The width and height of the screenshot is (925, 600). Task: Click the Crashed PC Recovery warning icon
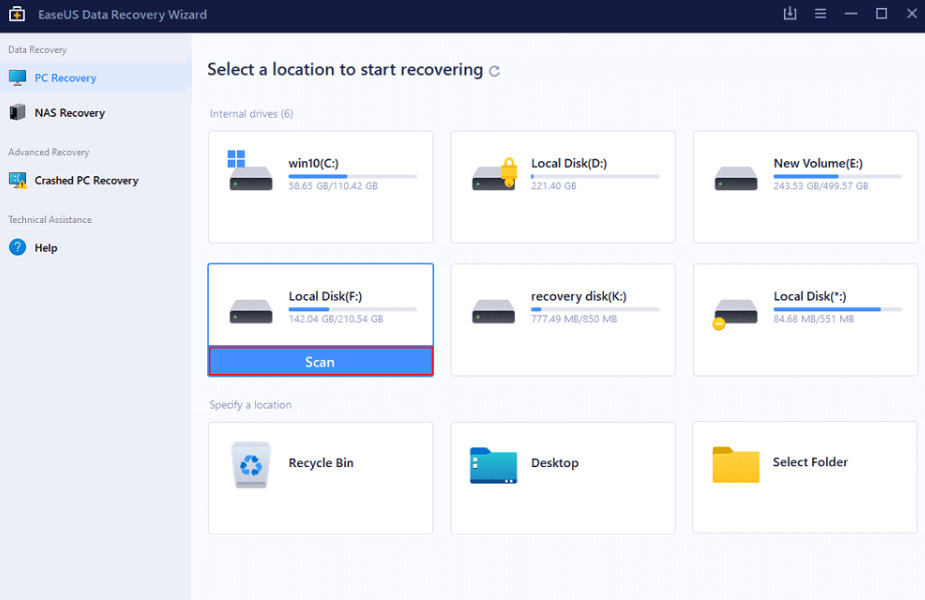point(18,180)
